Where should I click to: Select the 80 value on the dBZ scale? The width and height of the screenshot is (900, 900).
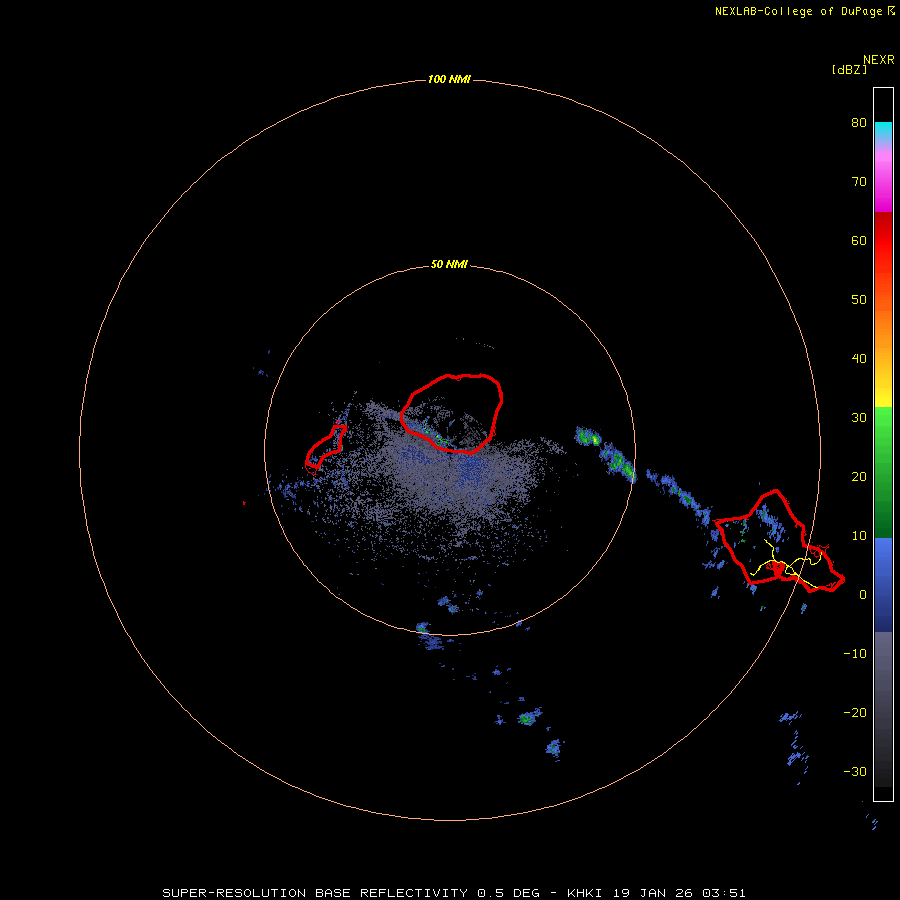pyautogui.click(x=859, y=123)
